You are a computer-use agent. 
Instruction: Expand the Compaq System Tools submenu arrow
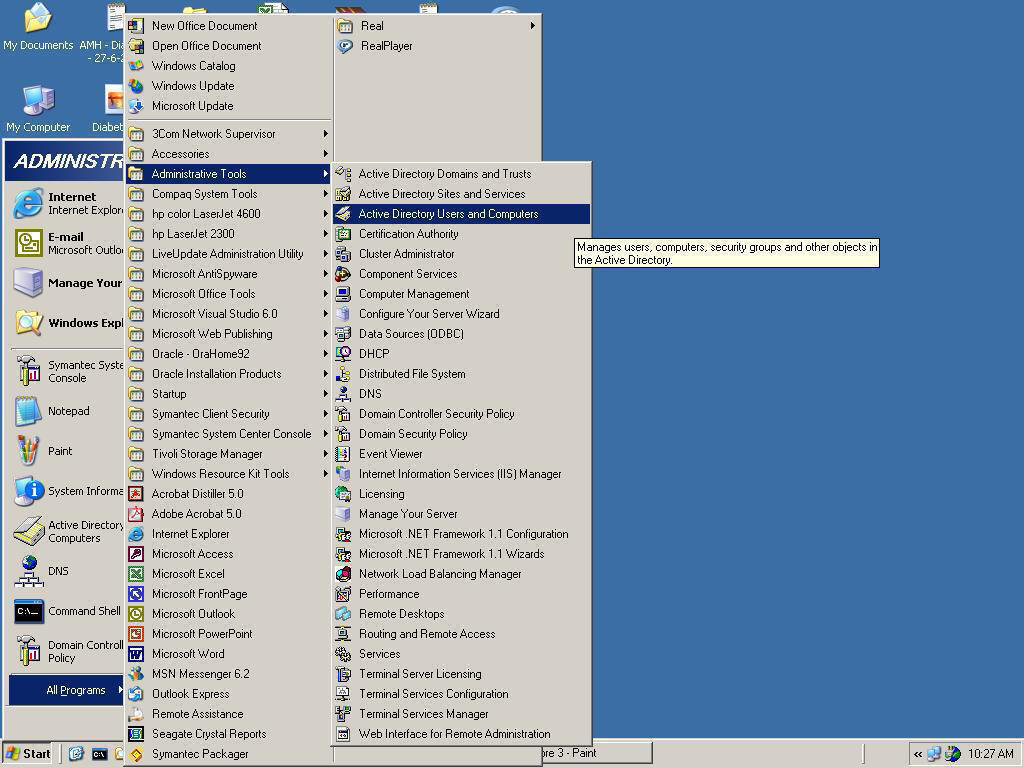pos(325,194)
